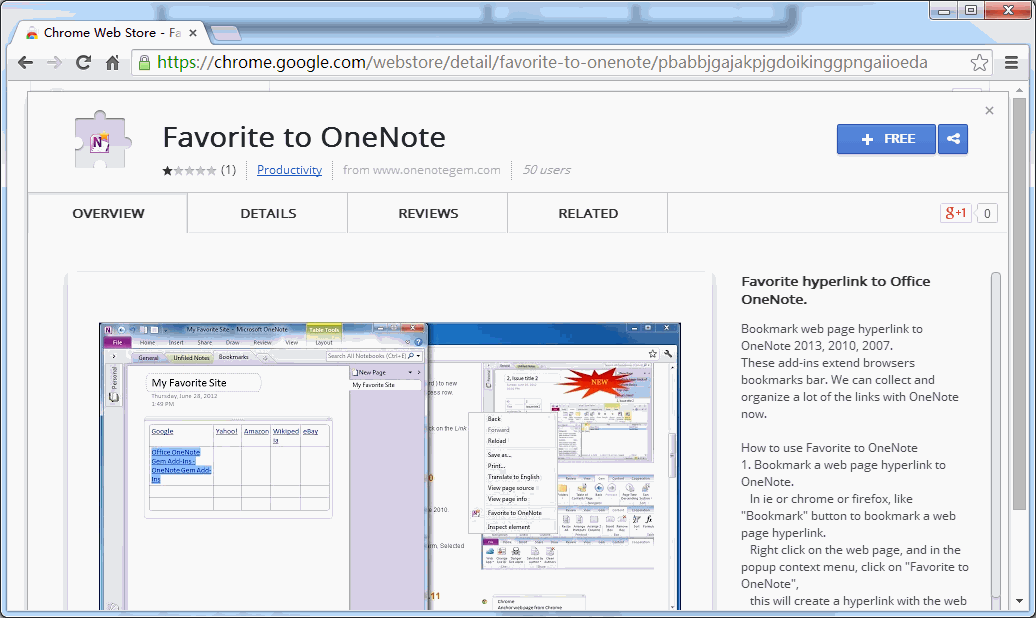Click the 'Favorite to OneNote' title

304,137
